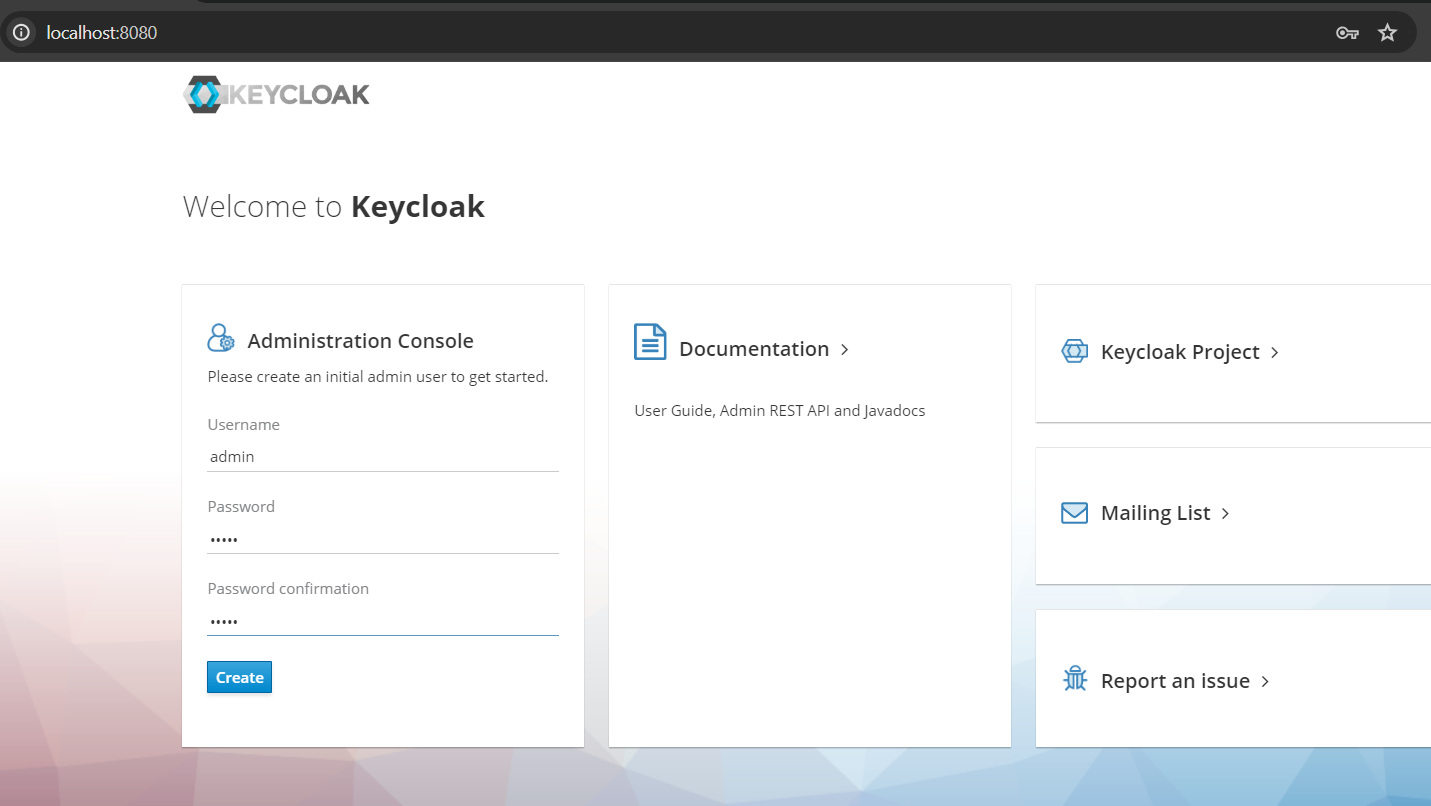Click the chevron next to Report an issue
The height and width of the screenshot is (806, 1431).
1265,681
